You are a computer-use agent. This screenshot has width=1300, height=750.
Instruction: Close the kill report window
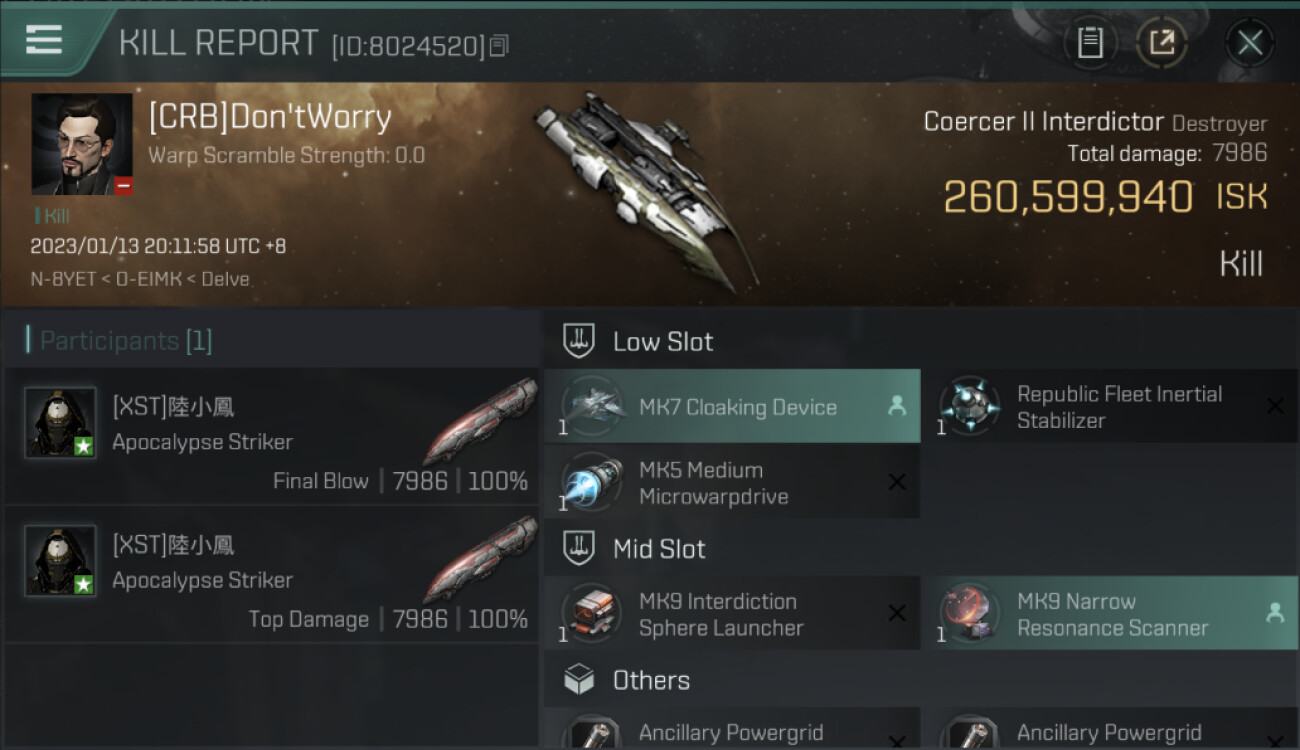(1249, 42)
